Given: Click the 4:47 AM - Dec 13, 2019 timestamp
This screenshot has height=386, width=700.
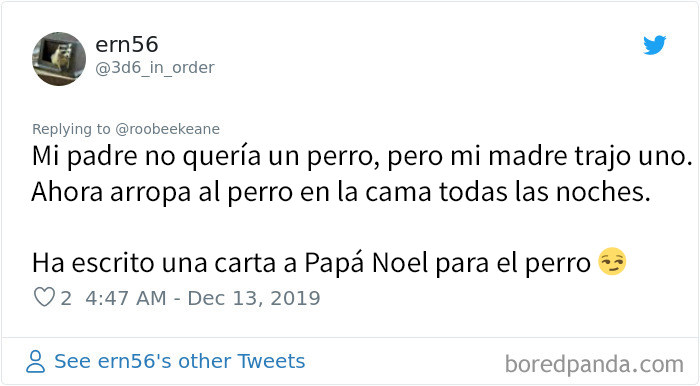Looking at the screenshot, I should [203, 298].
